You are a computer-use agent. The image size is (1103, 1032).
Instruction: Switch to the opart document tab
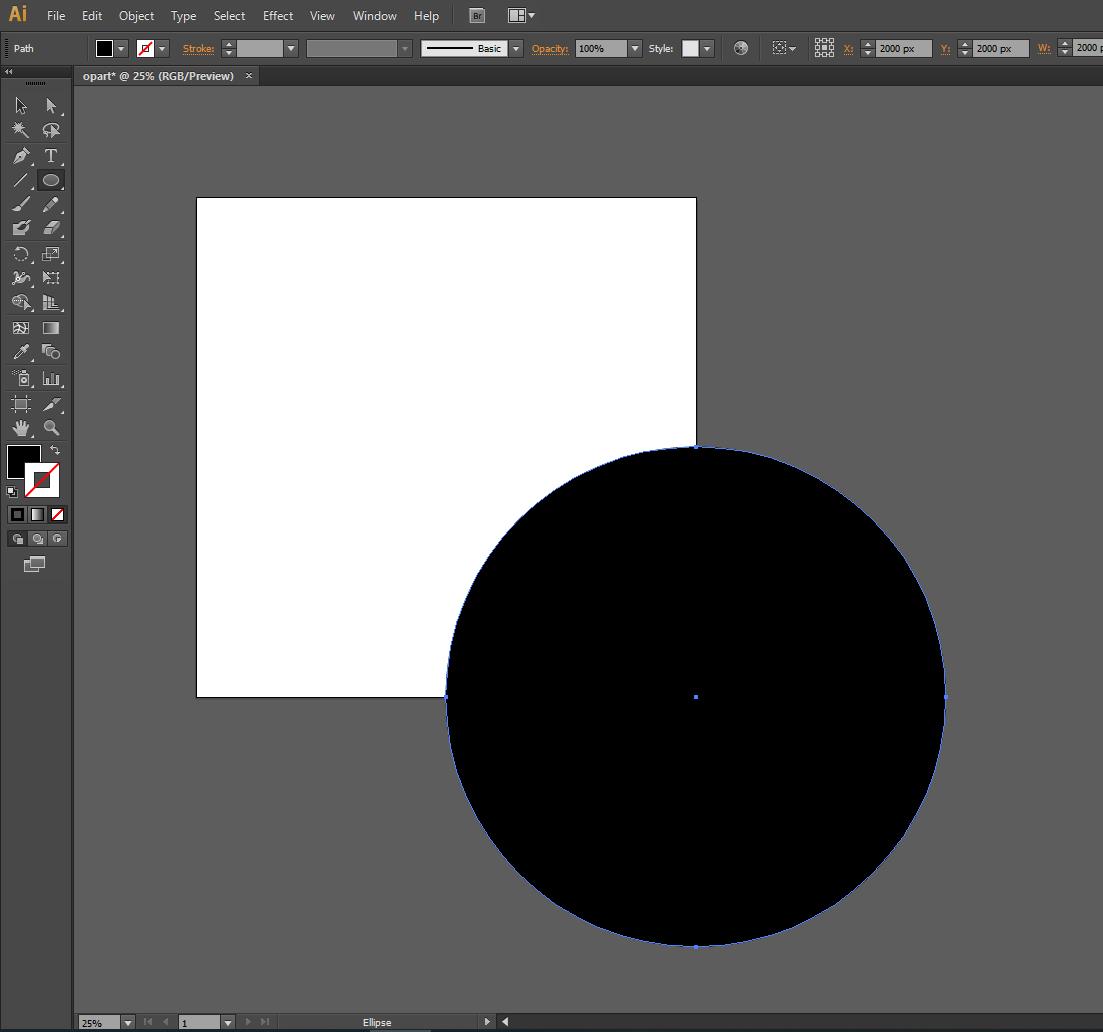158,76
